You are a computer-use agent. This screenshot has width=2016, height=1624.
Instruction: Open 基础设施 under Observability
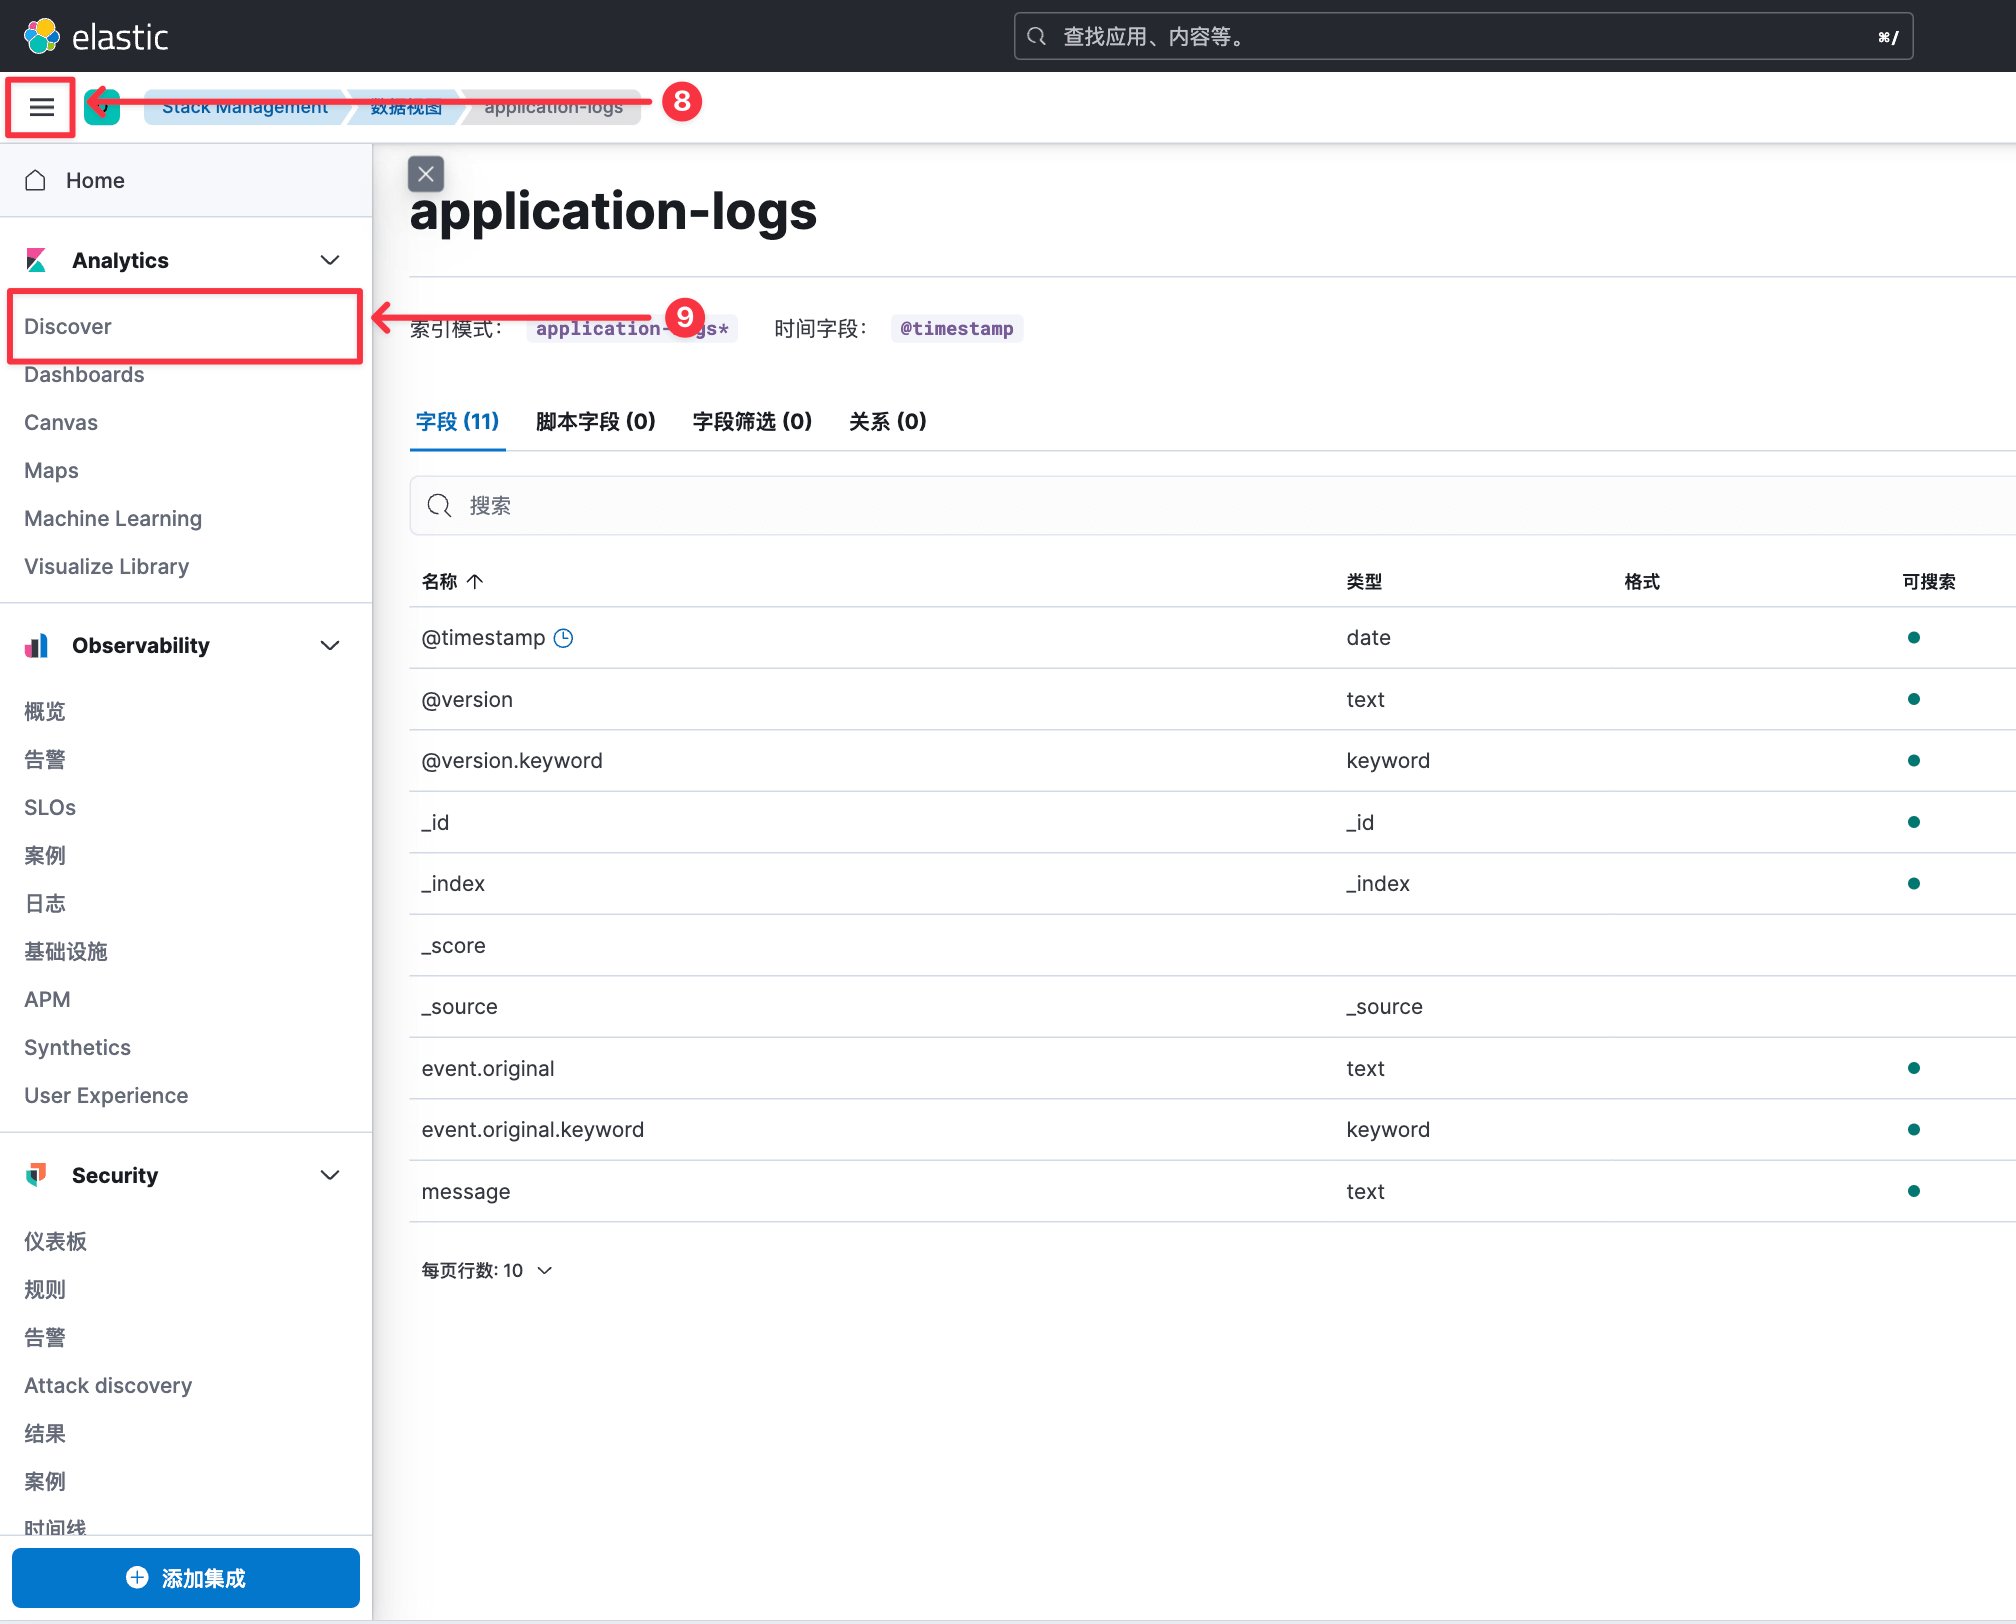click(x=66, y=951)
